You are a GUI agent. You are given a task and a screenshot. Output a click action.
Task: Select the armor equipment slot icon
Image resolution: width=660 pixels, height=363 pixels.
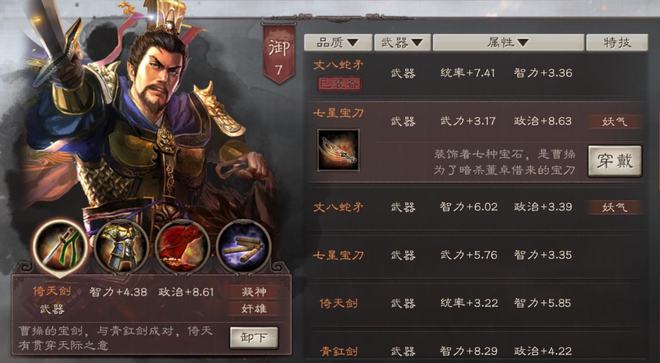tap(121, 247)
